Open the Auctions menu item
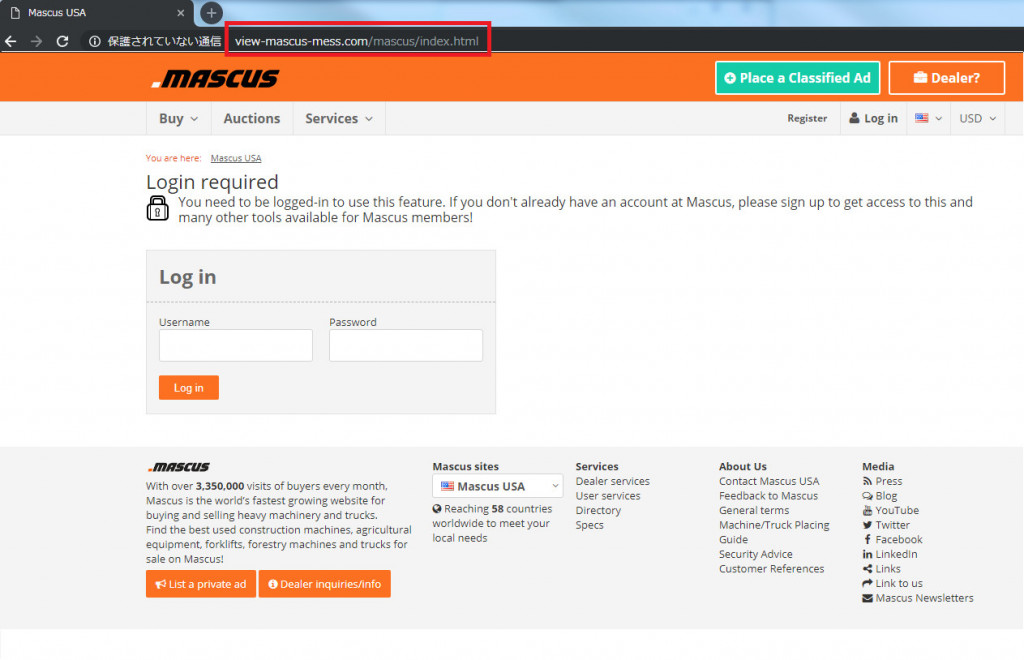 point(251,118)
